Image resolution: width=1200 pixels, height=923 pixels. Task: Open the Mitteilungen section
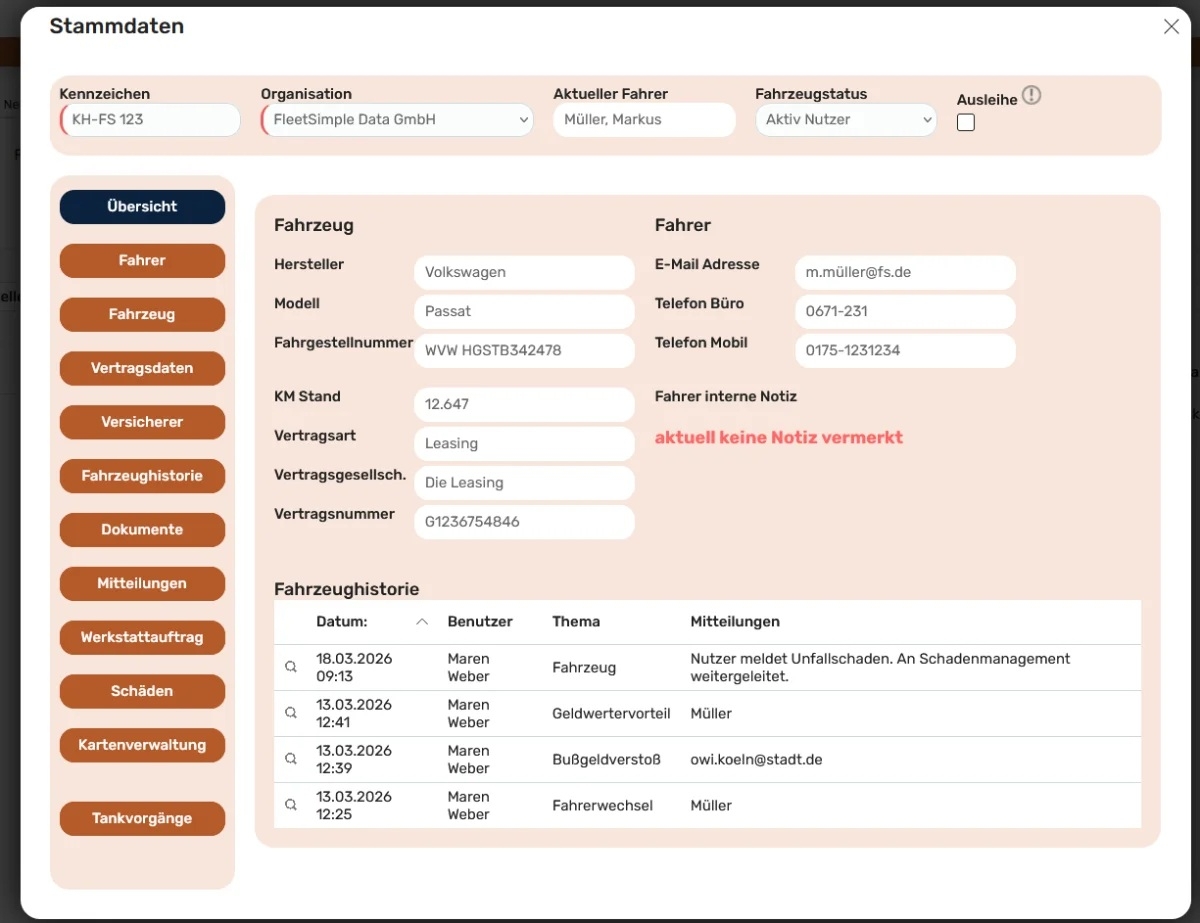142,584
